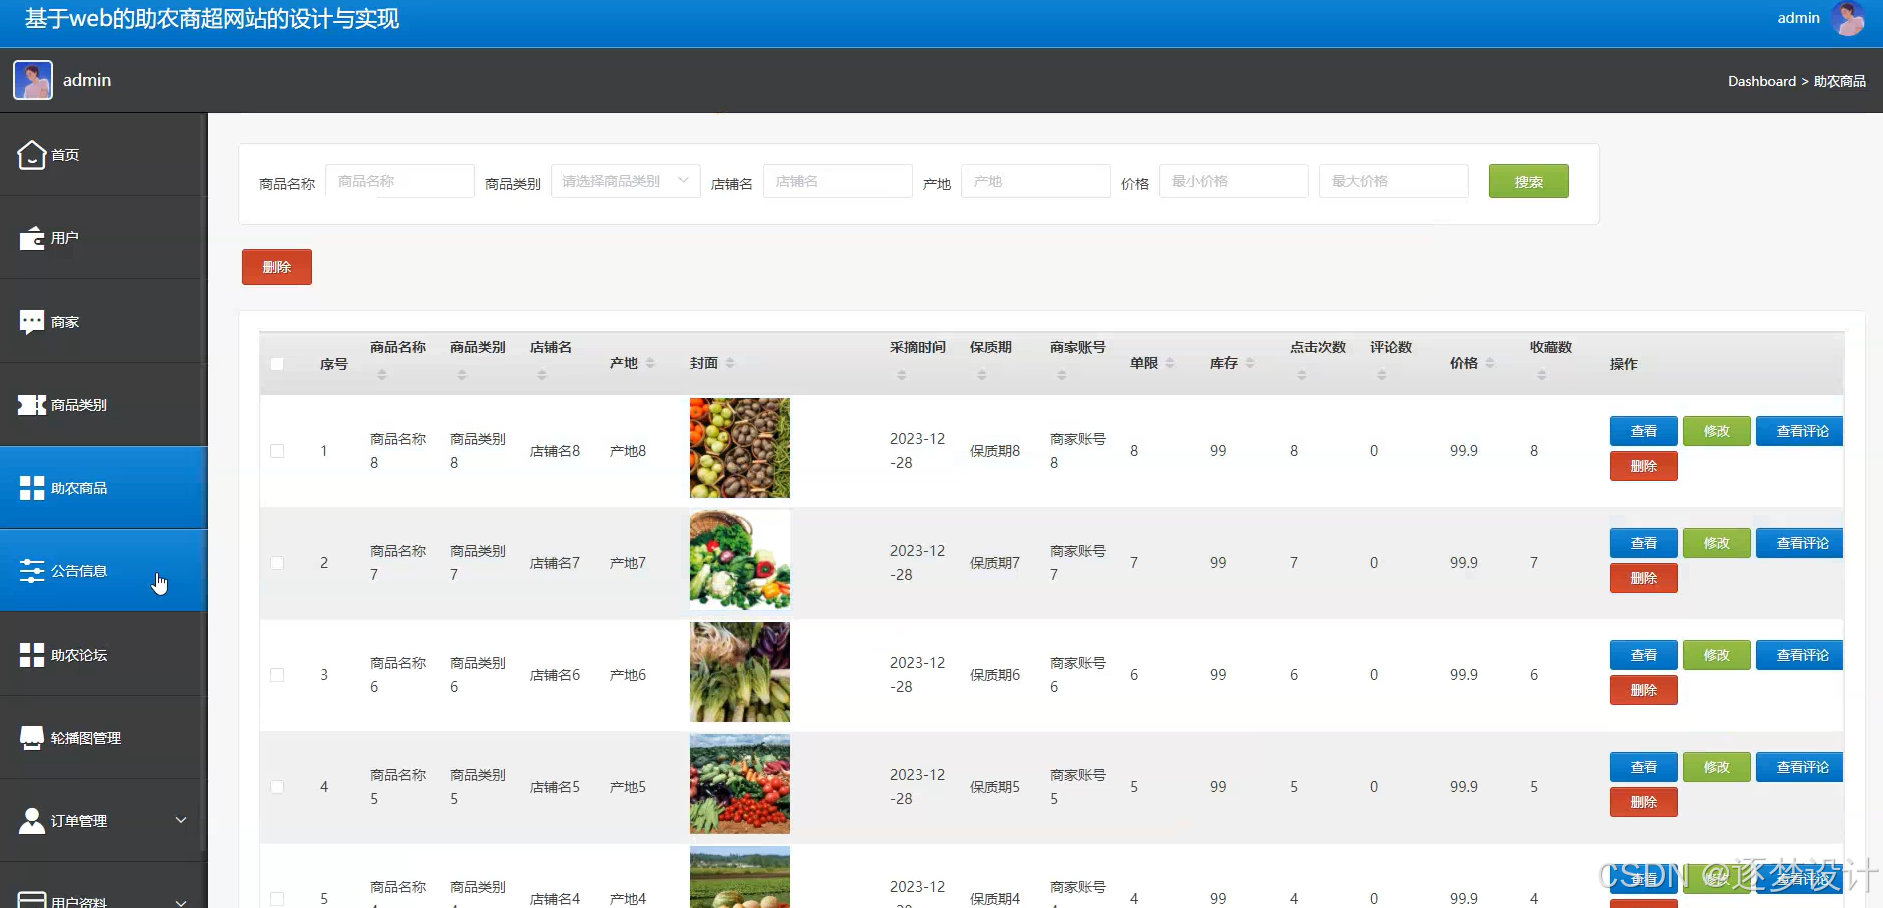Click red 删除 button for row 4

[x=1643, y=802]
